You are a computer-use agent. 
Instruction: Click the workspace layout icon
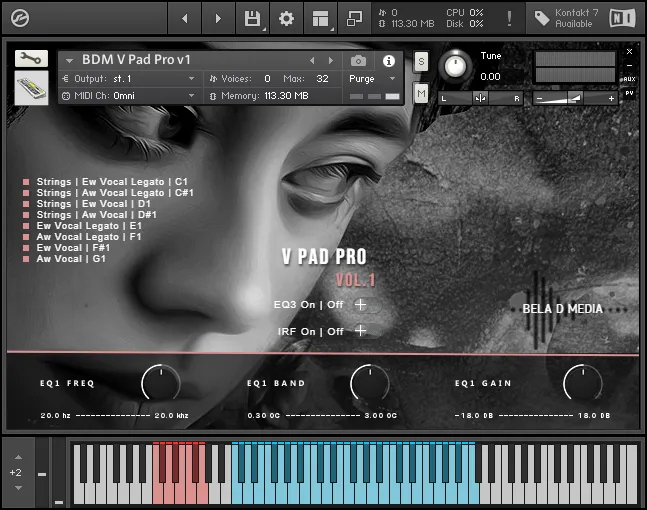click(x=320, y=18)
